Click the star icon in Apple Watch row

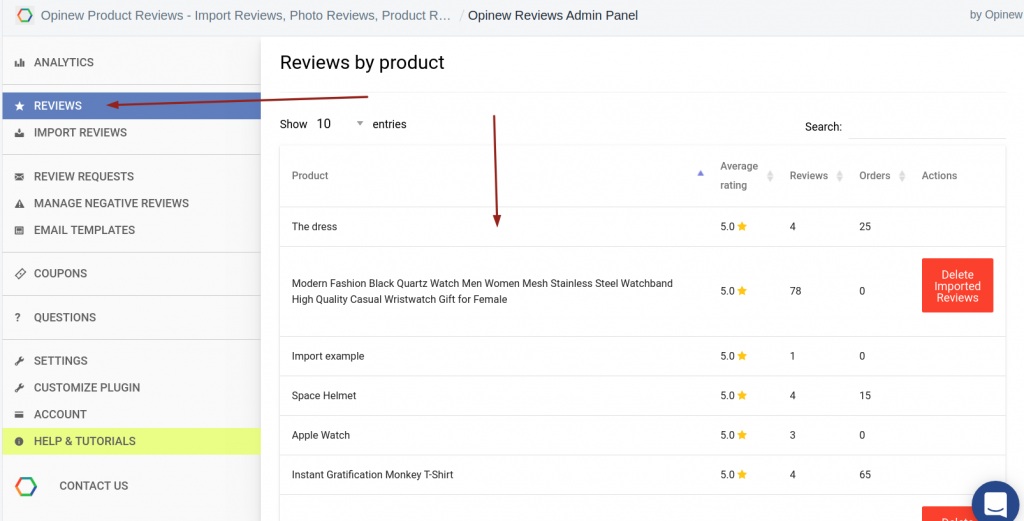click(742, 435)
